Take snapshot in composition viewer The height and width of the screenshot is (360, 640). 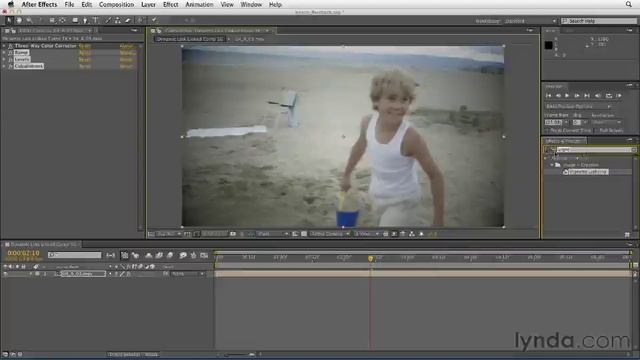233,234
